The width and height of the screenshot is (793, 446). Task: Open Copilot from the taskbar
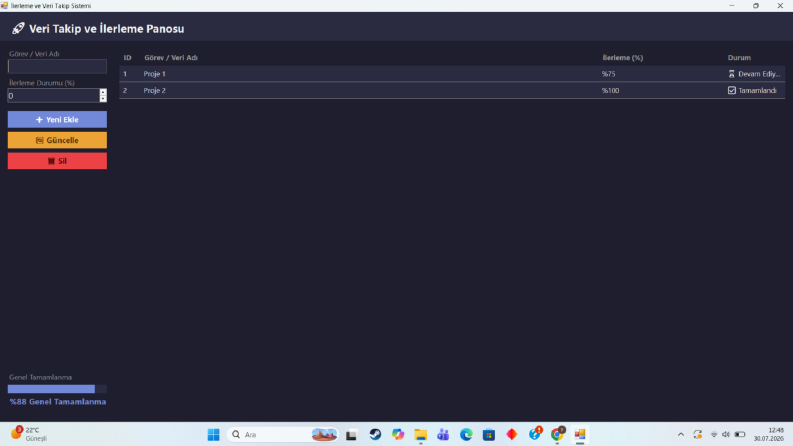[398, 434]
